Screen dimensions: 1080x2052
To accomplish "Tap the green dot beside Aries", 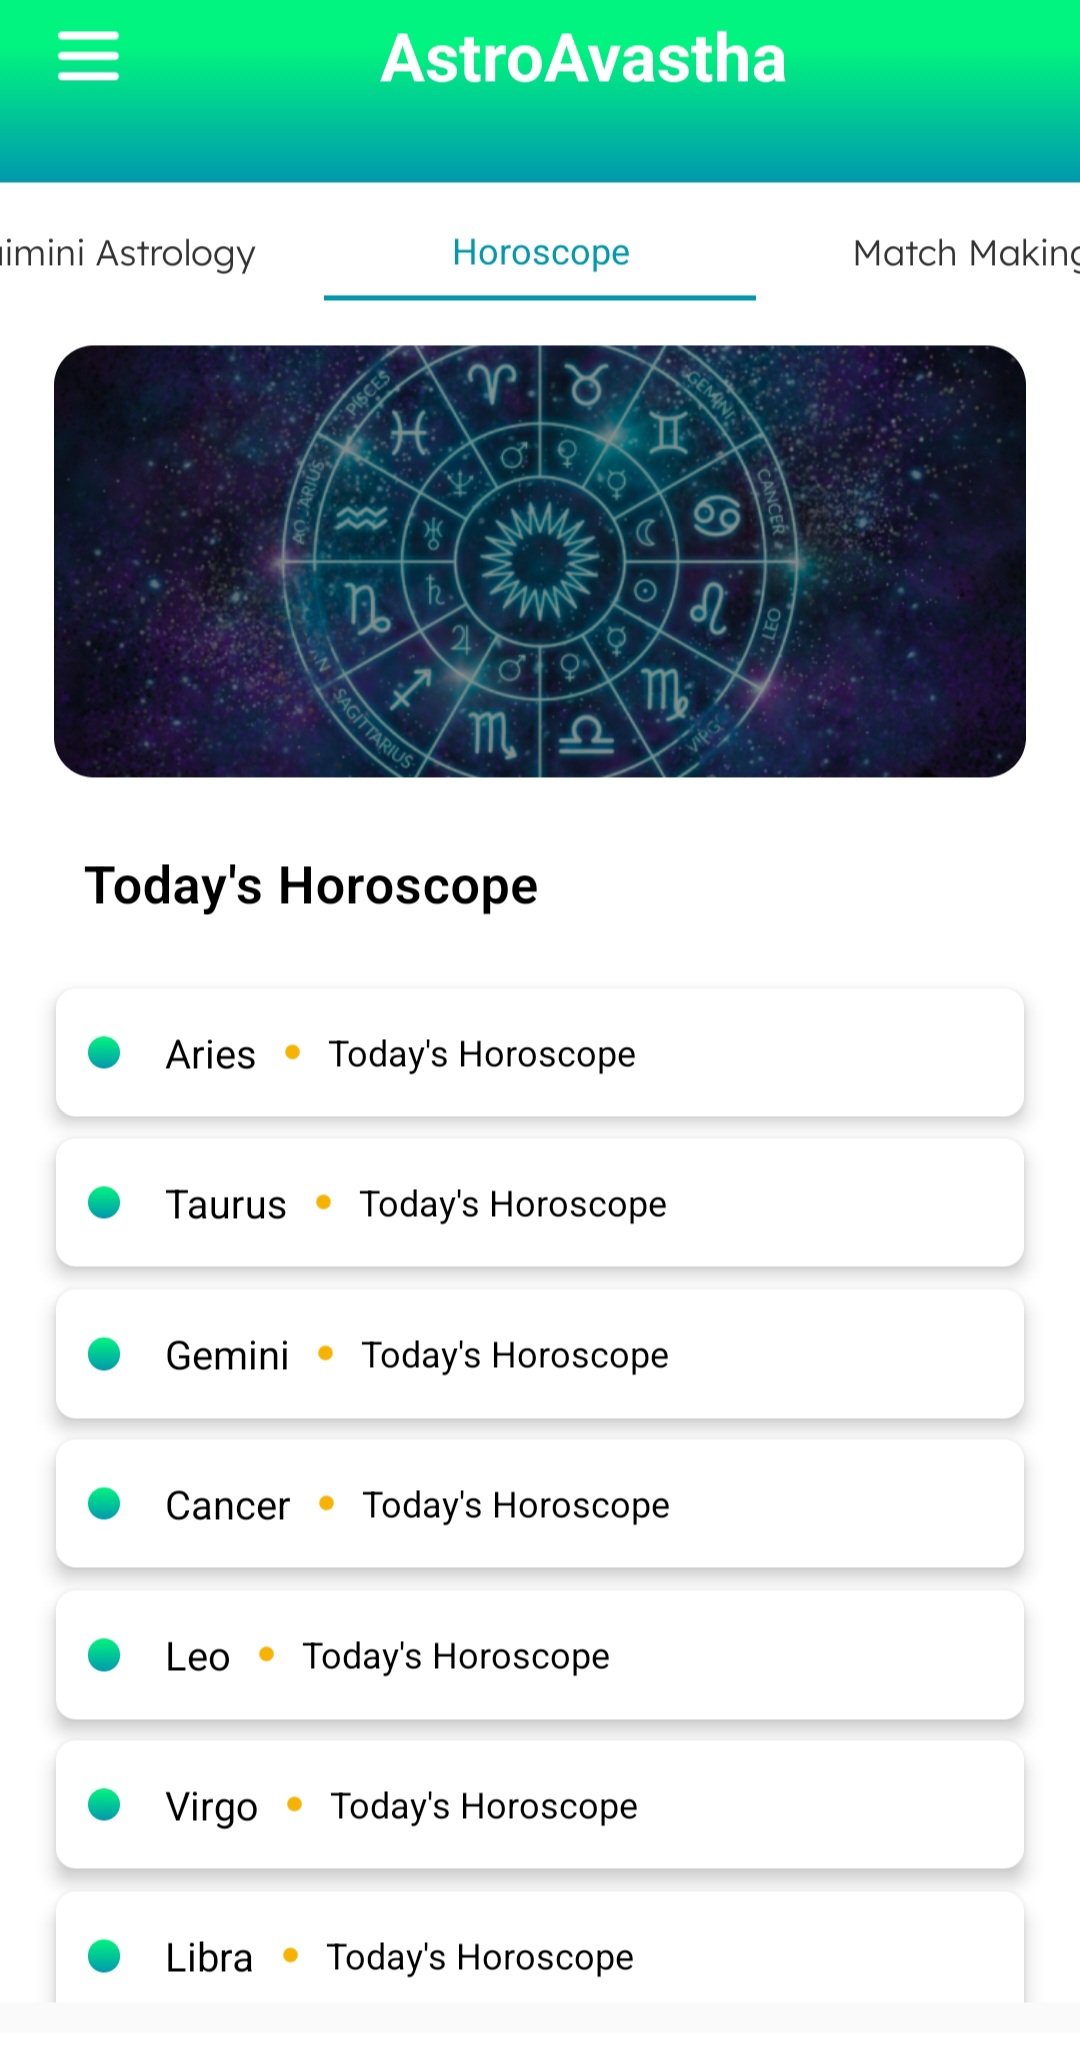I will [x=104, y=1052].
